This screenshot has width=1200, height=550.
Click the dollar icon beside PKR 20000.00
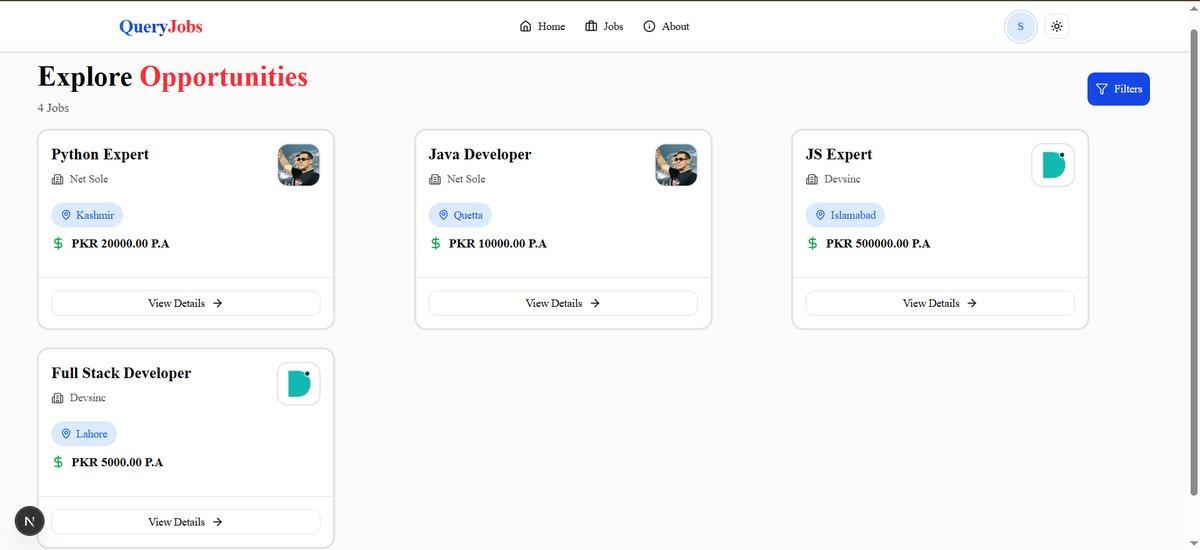[x=58, y=243]
